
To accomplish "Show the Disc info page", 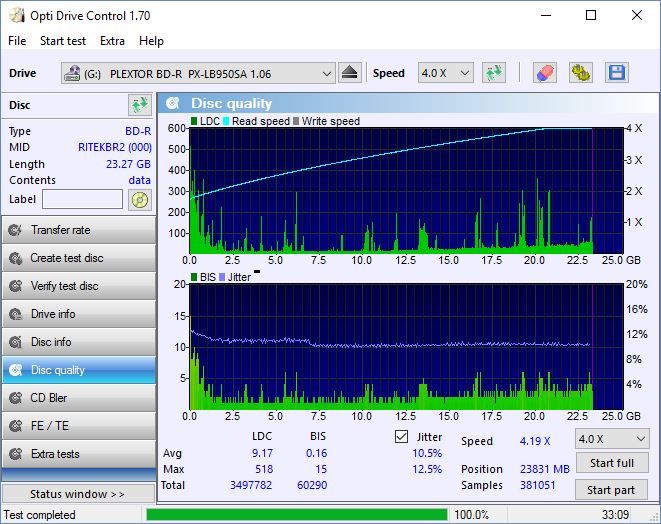I will point(79,342).
